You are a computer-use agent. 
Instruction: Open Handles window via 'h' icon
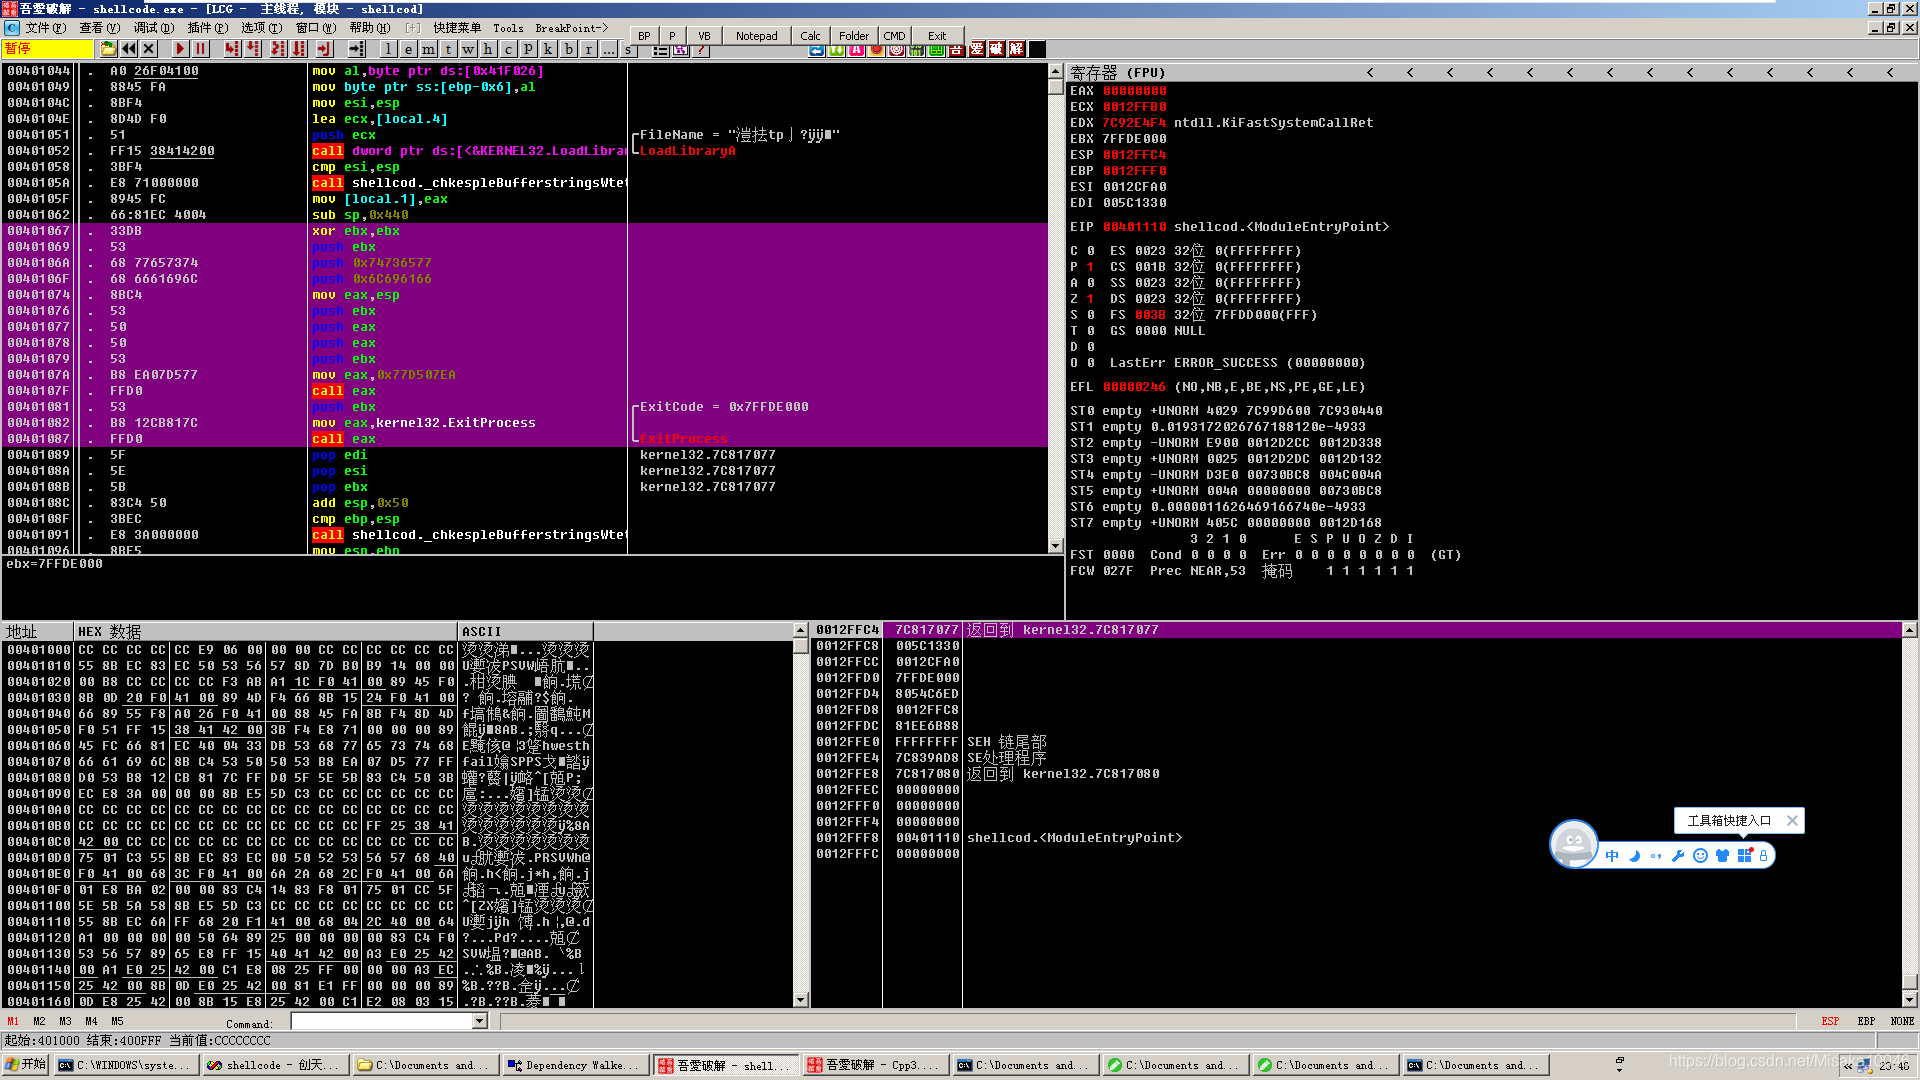[x=488, y=48]
